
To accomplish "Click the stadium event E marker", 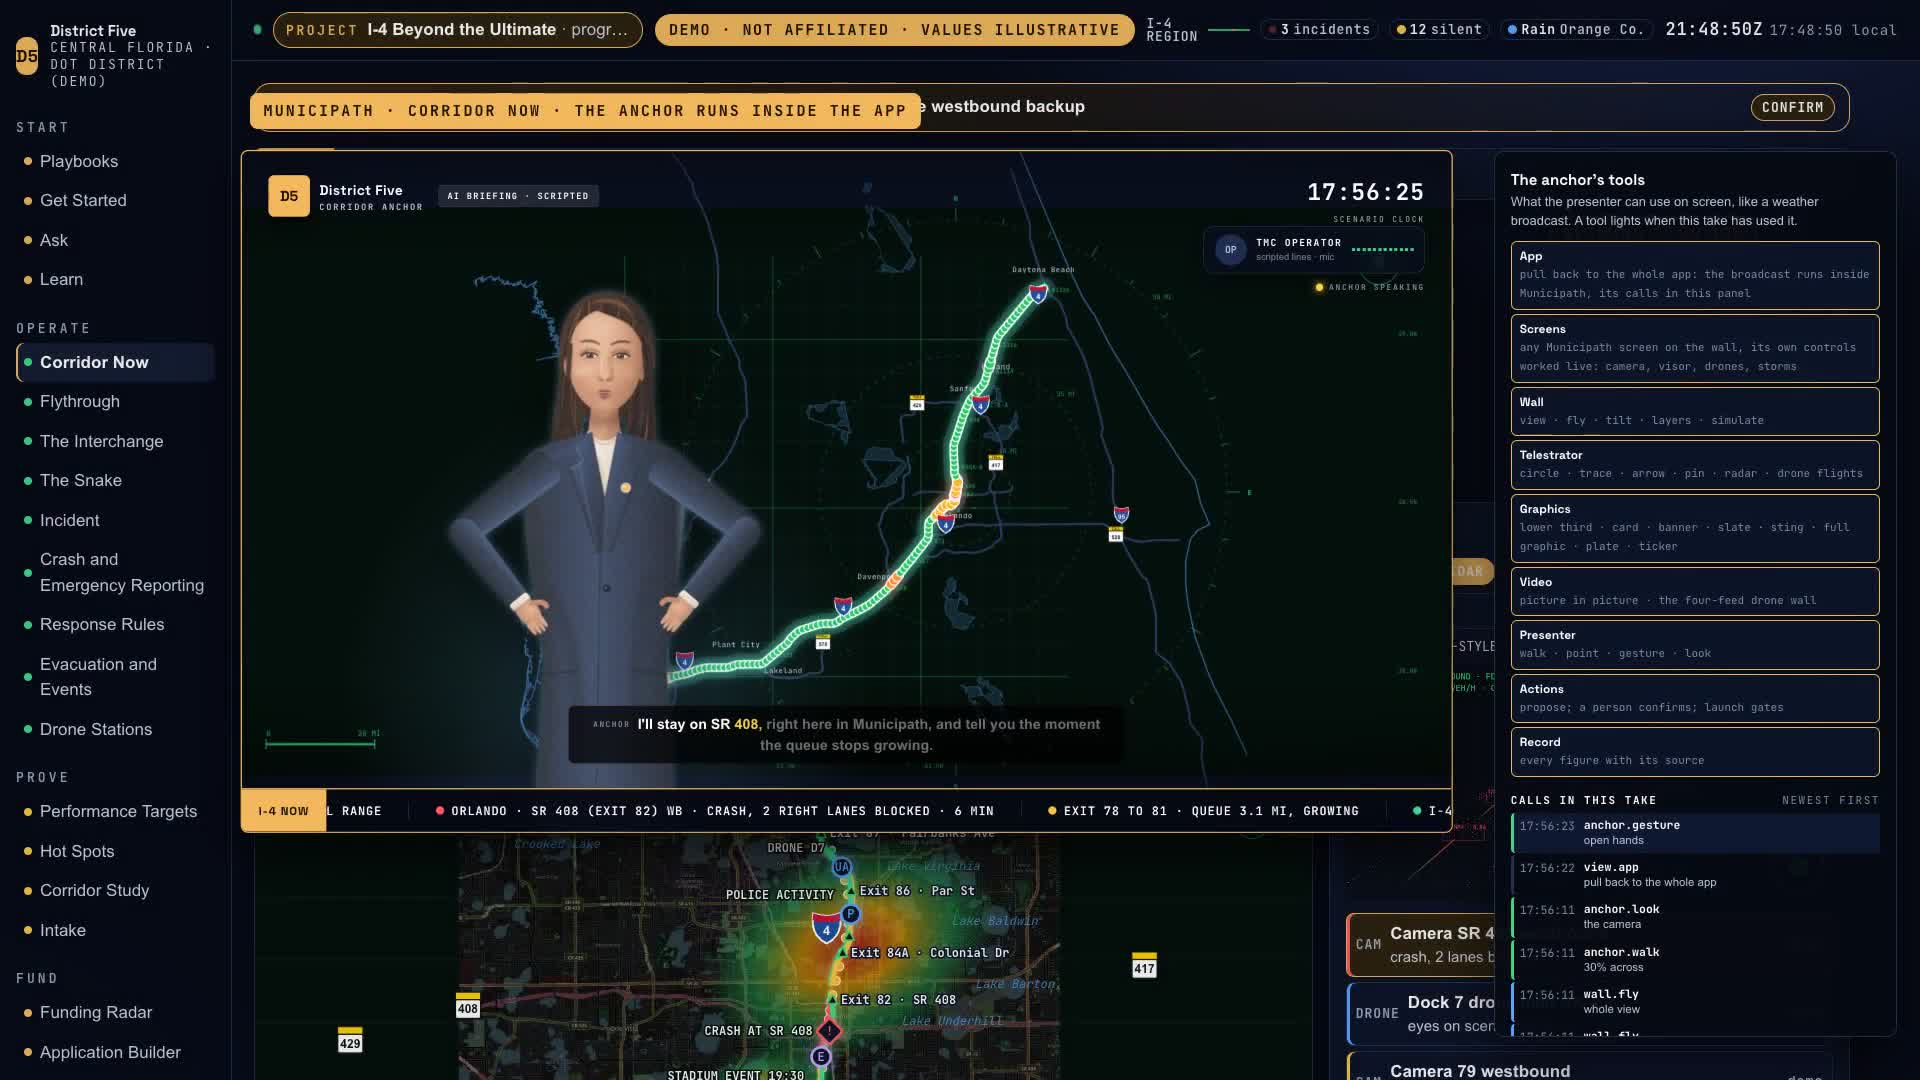I will coord(821,1056).
